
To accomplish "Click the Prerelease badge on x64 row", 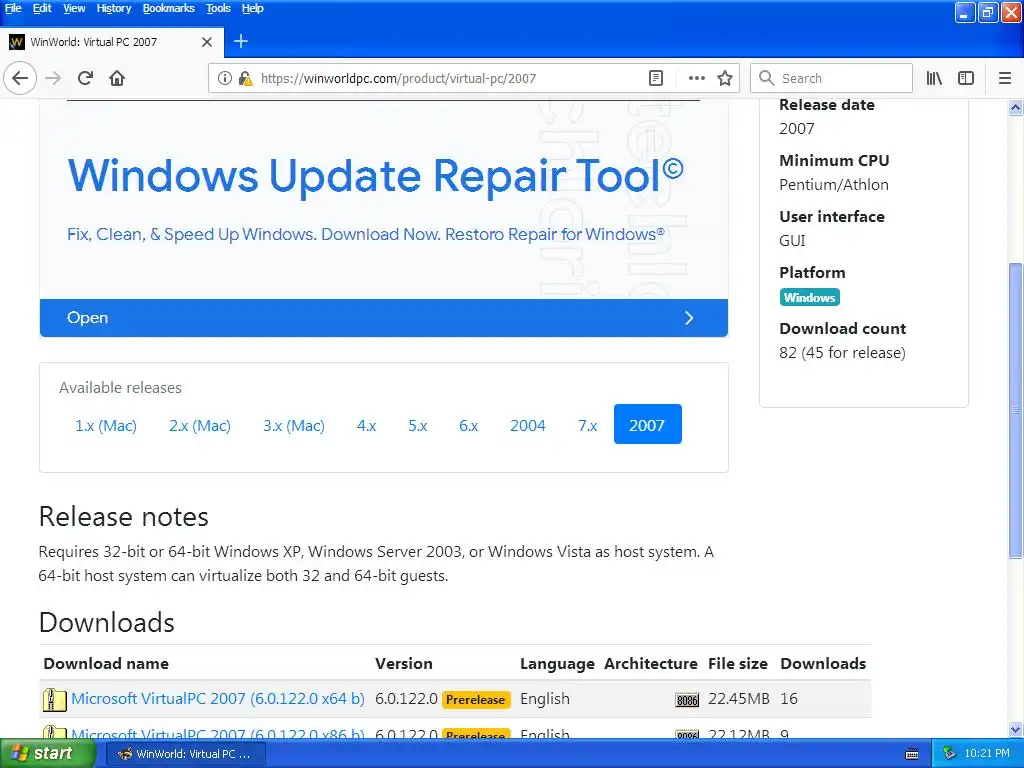I will pos(475,699).
